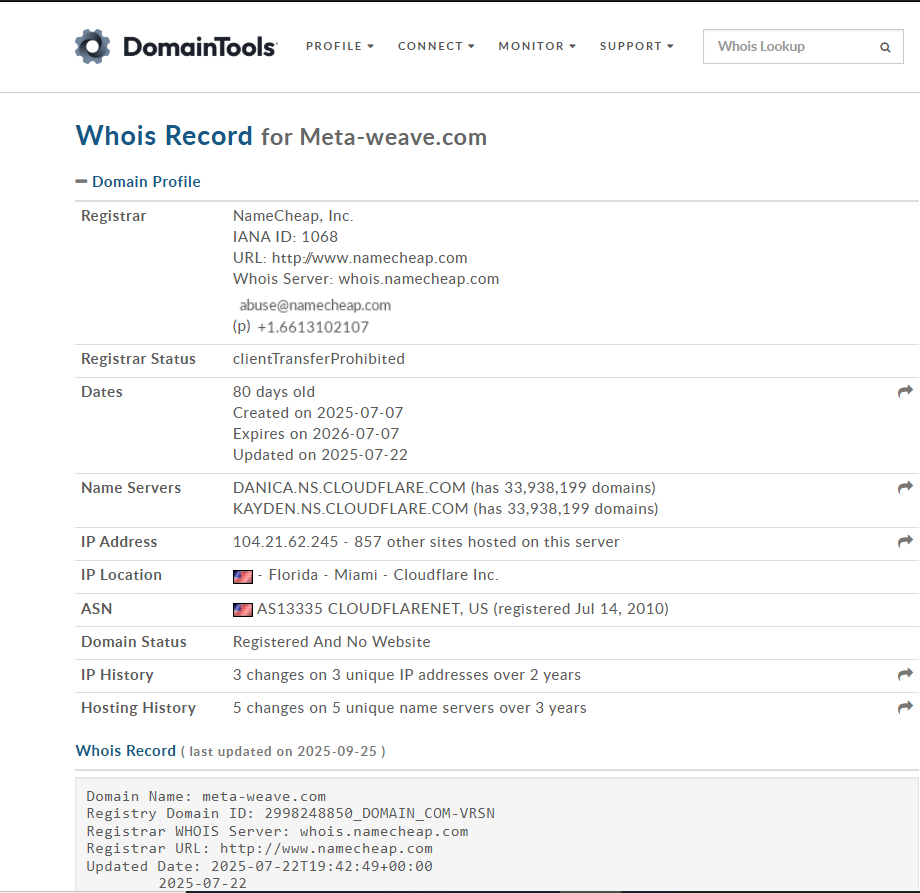This screenshot has height=893, width=920.
Task: Click the search magnifier icon in Whois Lookup
Action: click(x=885, y=47)
